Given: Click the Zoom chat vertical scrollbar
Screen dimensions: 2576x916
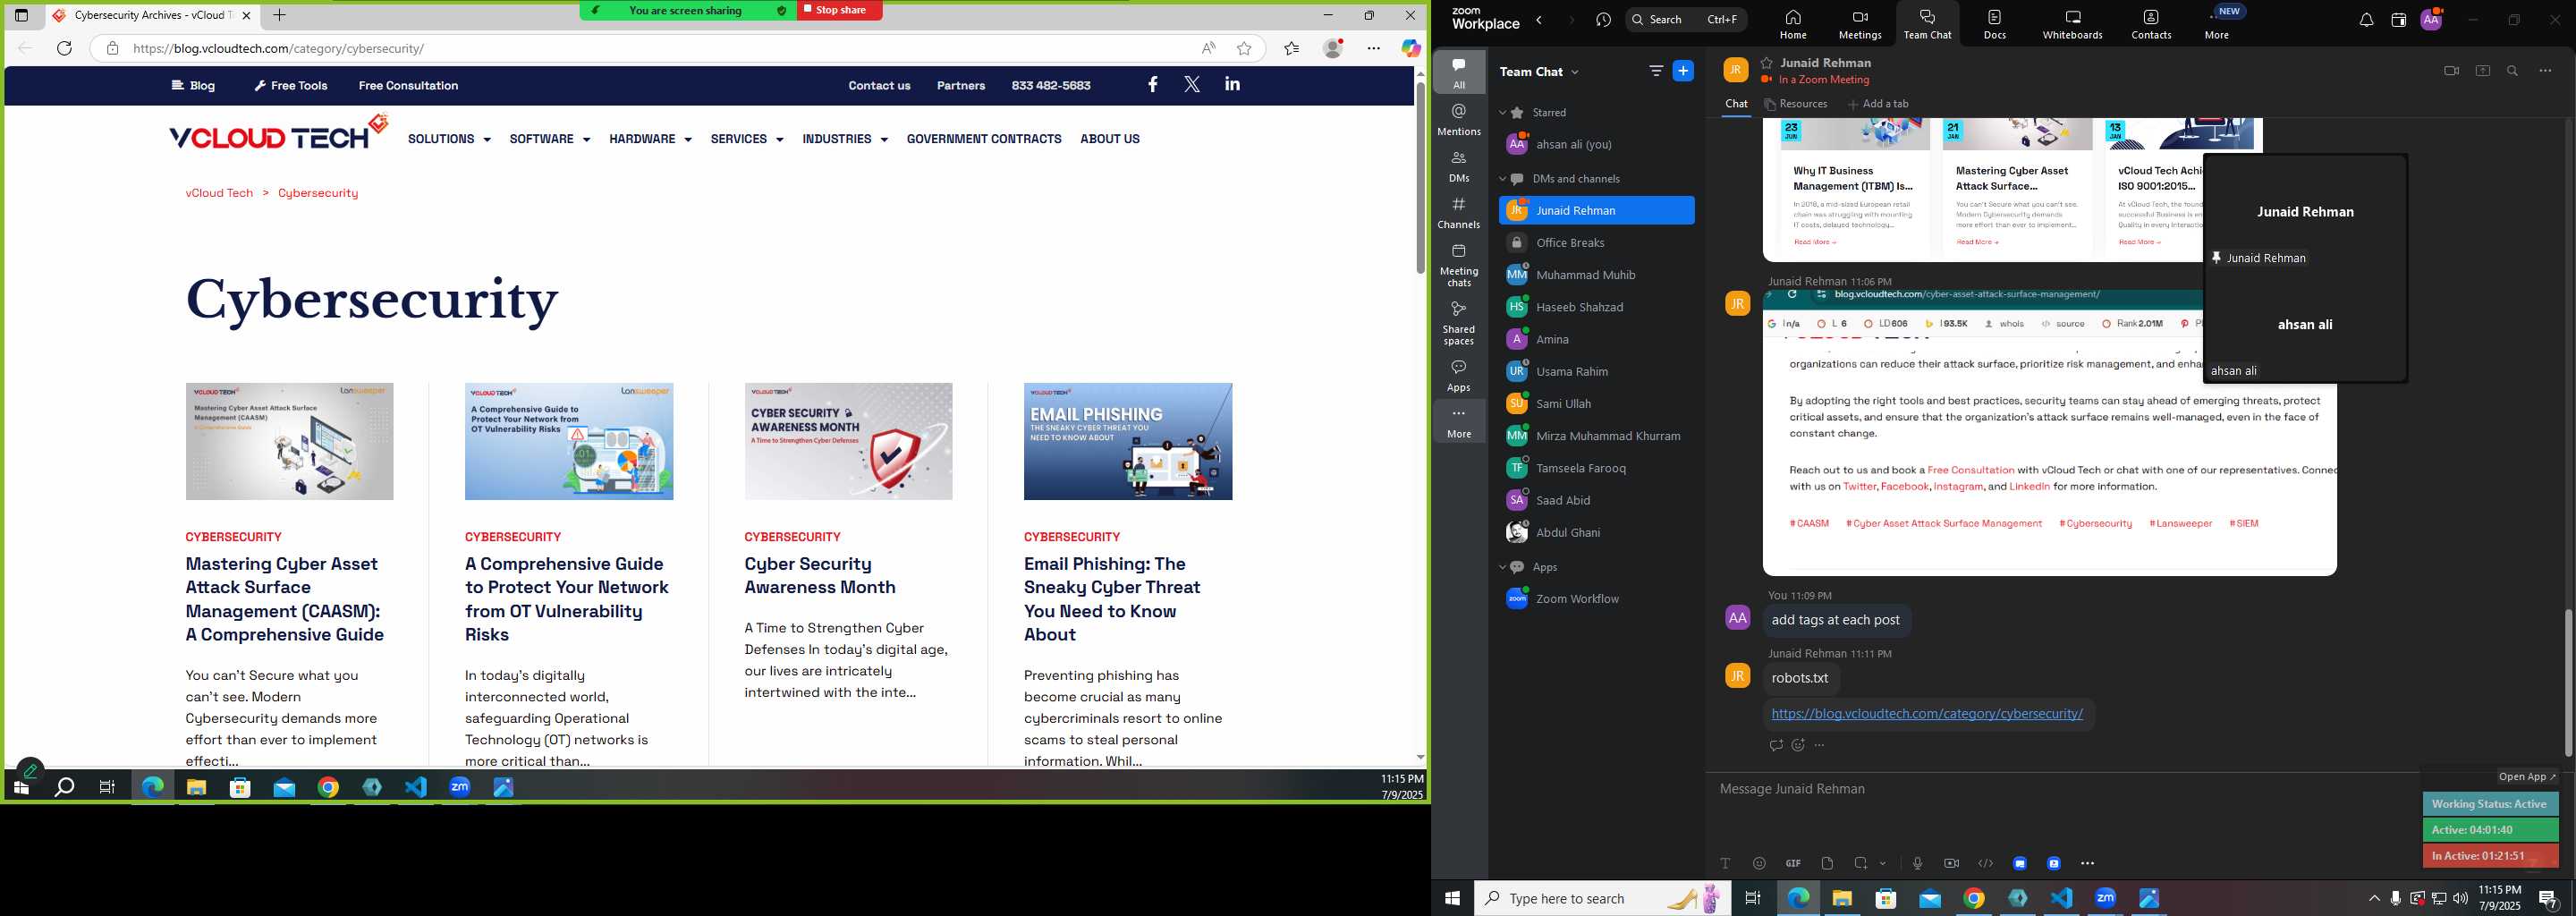Looking at the screenshot, I should [x=2567, y=682].
